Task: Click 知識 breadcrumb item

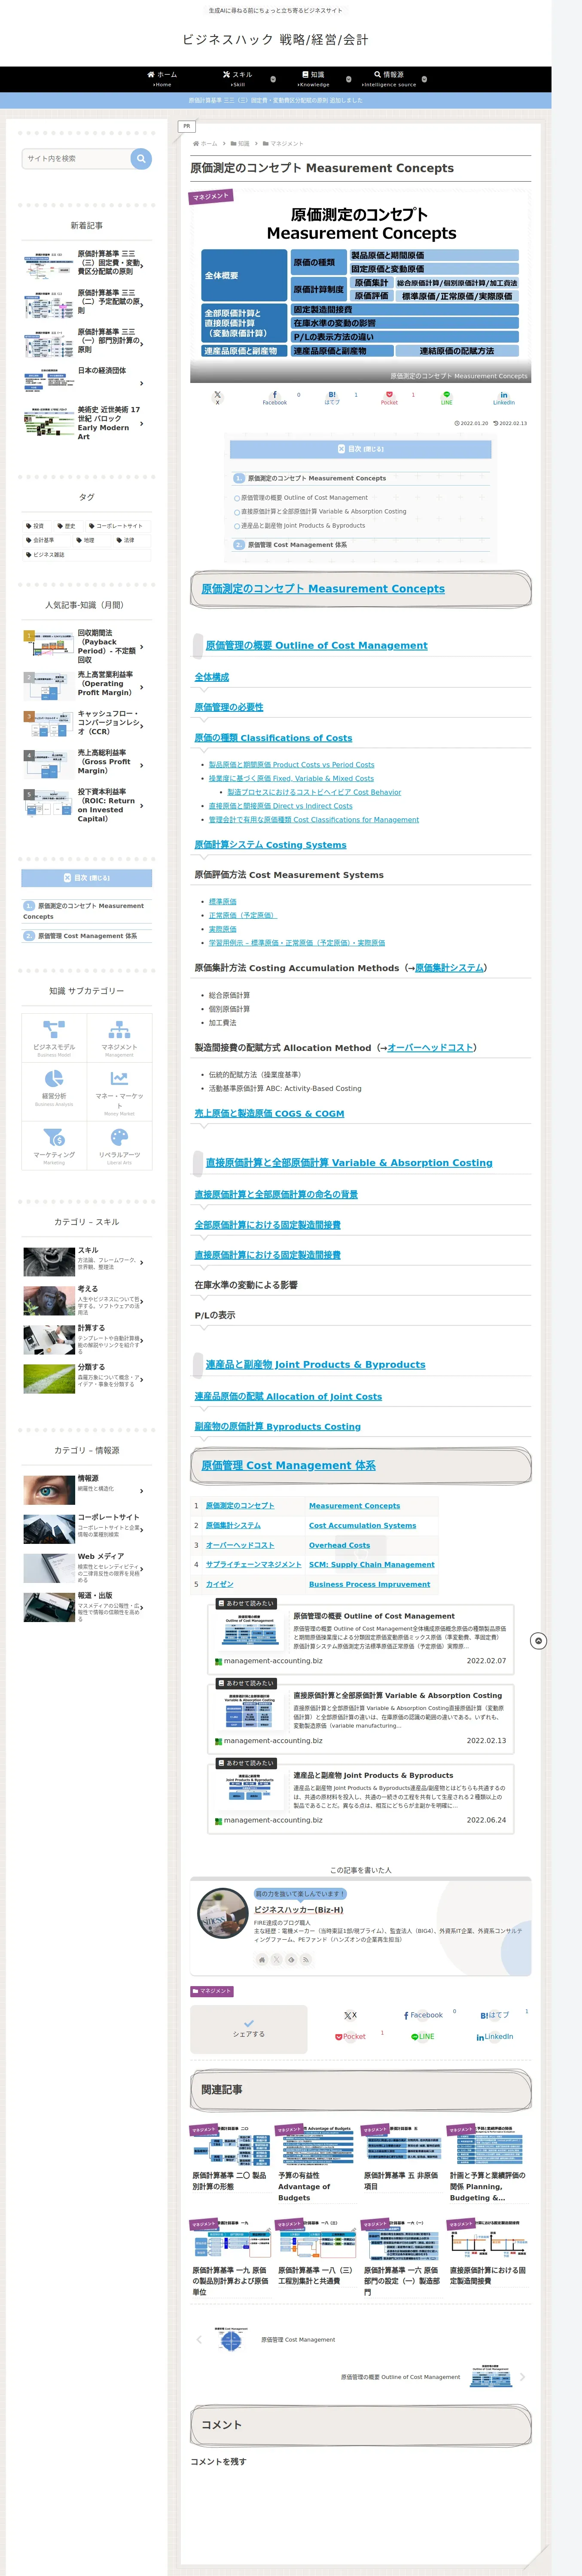Action: point(241,144)
